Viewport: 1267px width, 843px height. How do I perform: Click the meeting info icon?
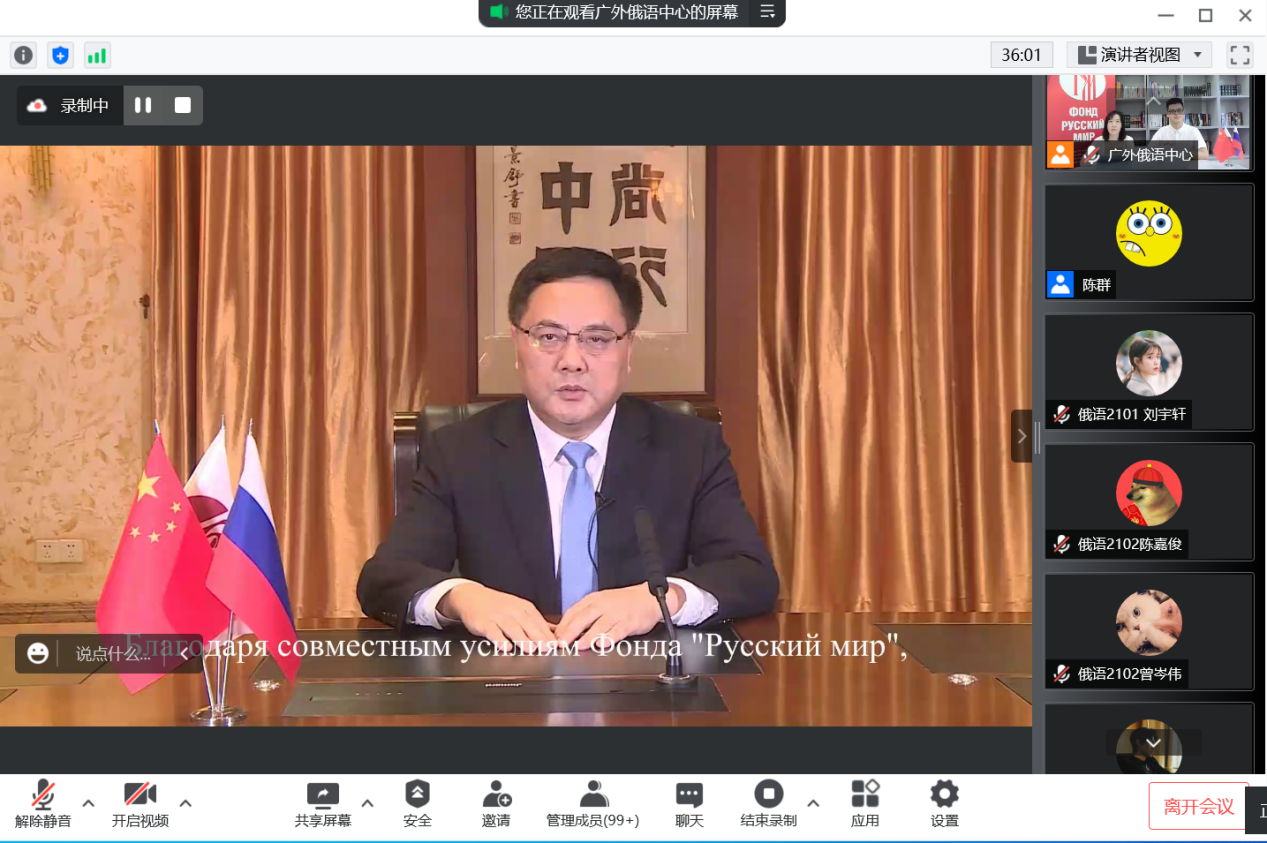pos(23,55)
